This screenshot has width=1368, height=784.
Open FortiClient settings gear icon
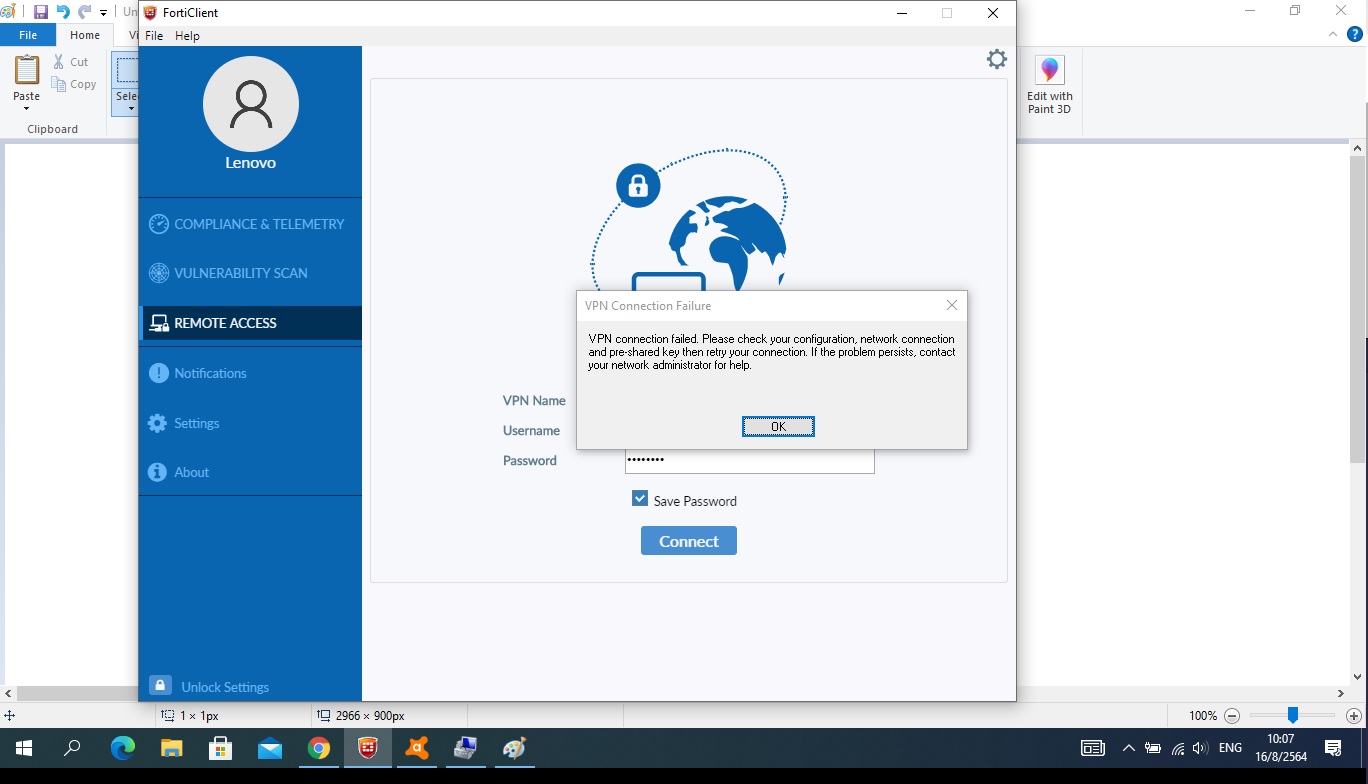(997, 59)
